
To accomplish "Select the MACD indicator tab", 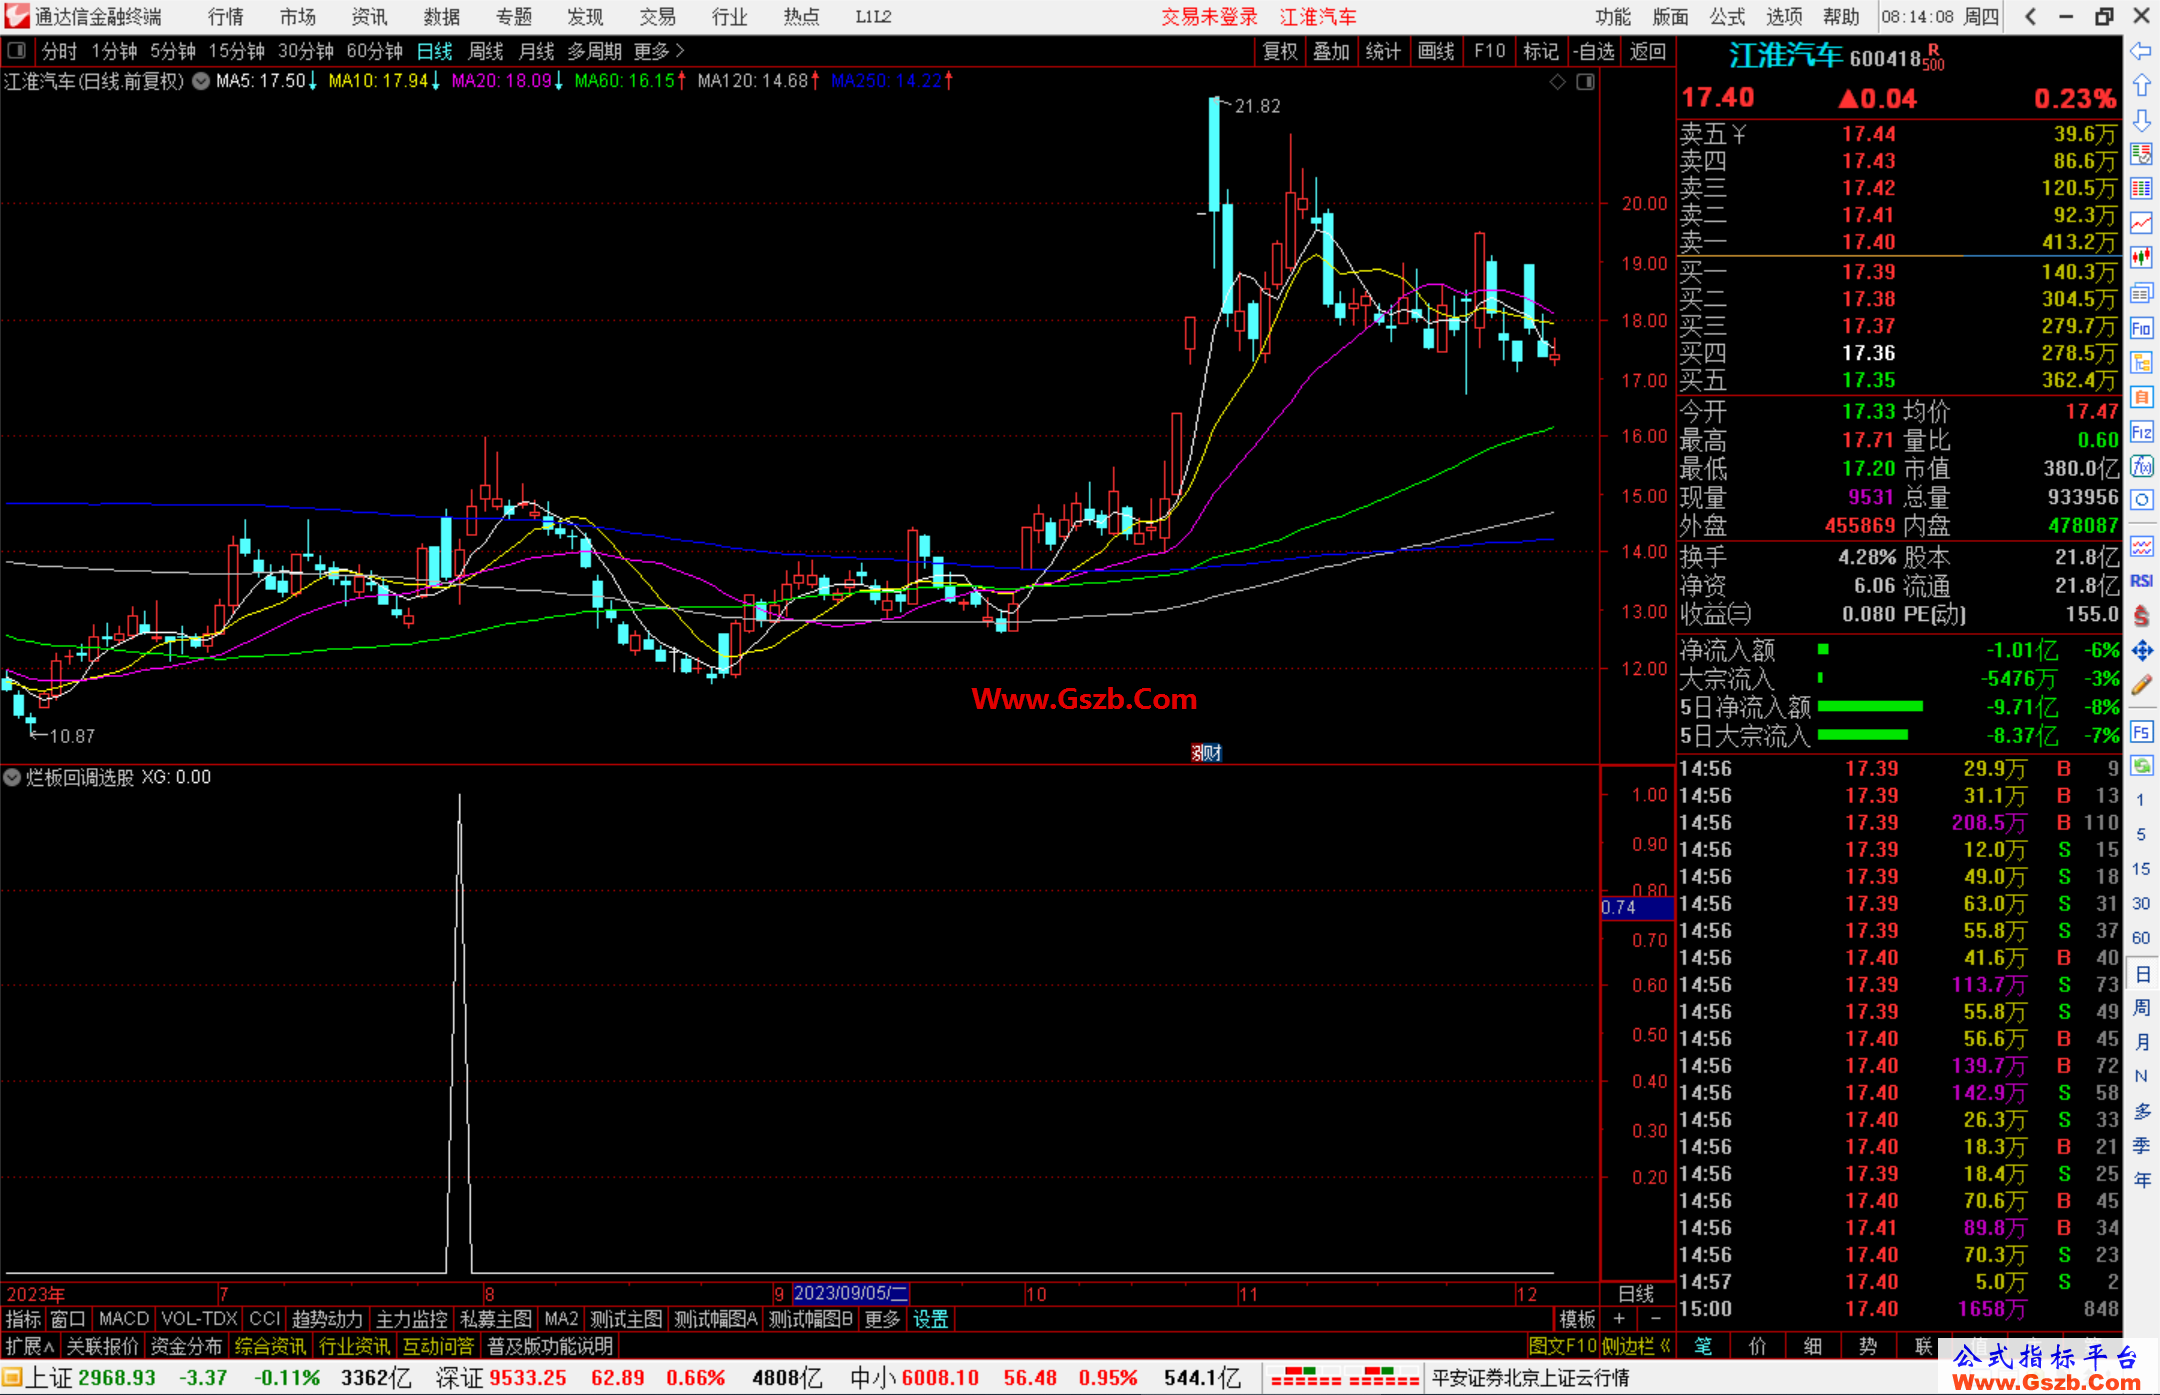I will coord(124,1320).
